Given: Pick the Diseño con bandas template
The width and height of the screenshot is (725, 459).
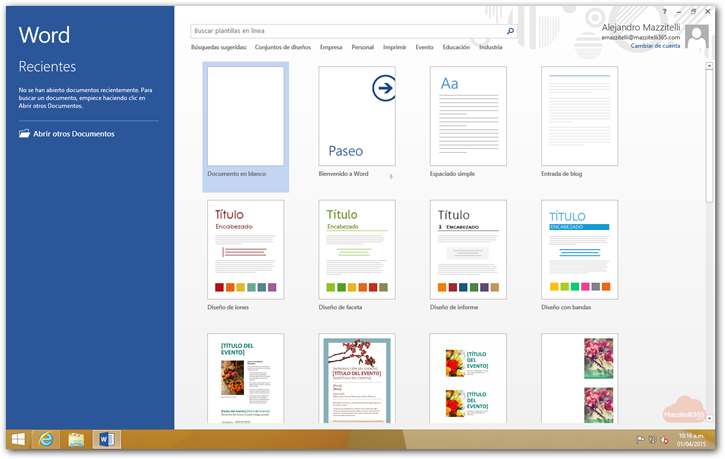Looking at the screenshot, I should 579,249.
